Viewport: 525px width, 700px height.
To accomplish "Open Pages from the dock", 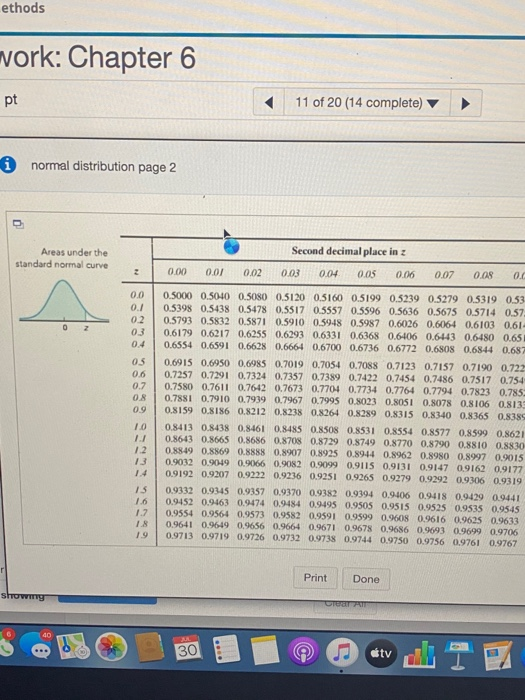I will [498, 655].
